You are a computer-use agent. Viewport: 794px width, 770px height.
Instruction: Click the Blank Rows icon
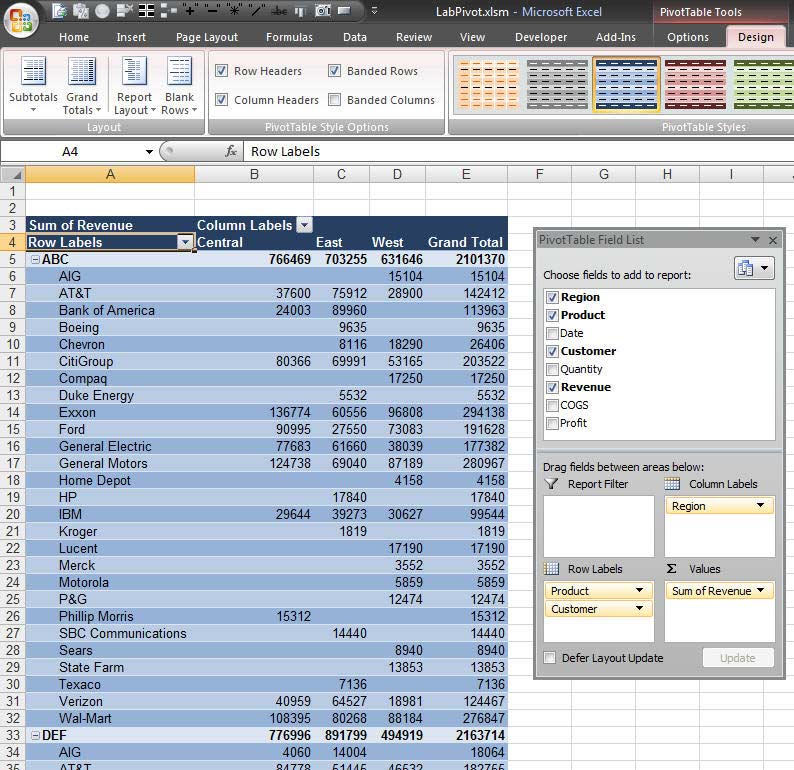(x=179, y=74)
